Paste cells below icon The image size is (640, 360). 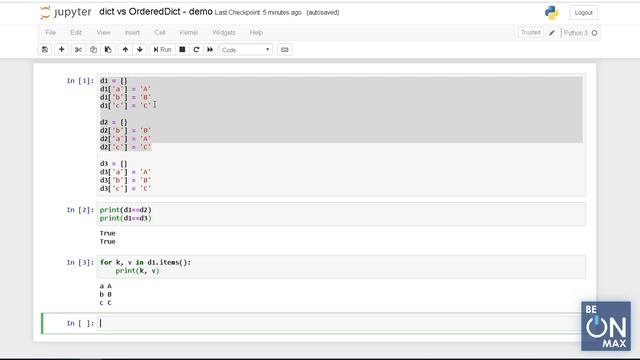click(x=108, y=49)
